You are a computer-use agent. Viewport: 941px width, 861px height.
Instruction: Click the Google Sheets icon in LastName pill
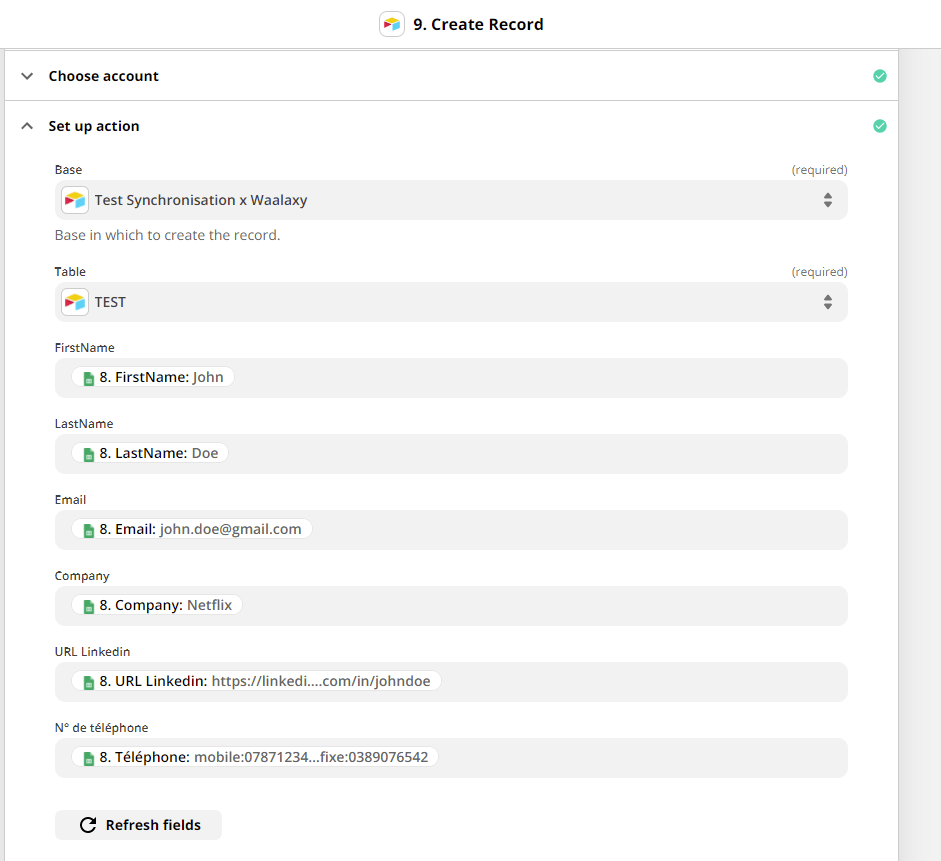(x=89, y=454)
